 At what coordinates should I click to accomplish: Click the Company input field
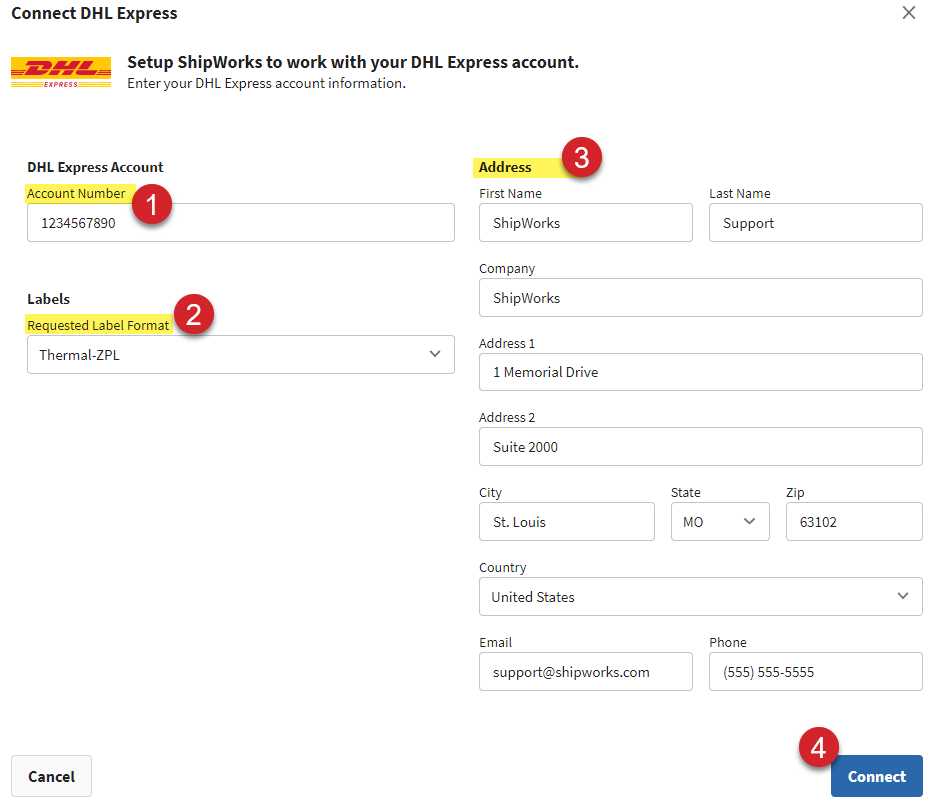[700, 298]
